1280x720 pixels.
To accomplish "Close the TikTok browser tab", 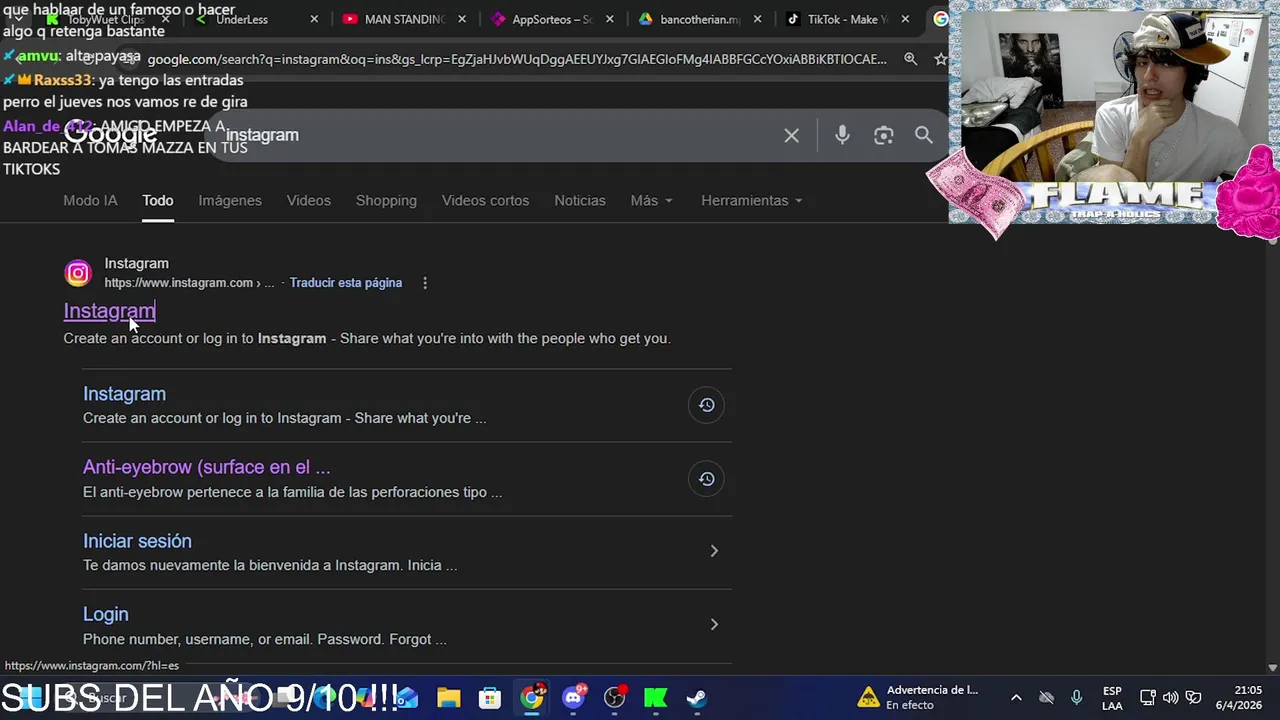I will coord(905,19).
